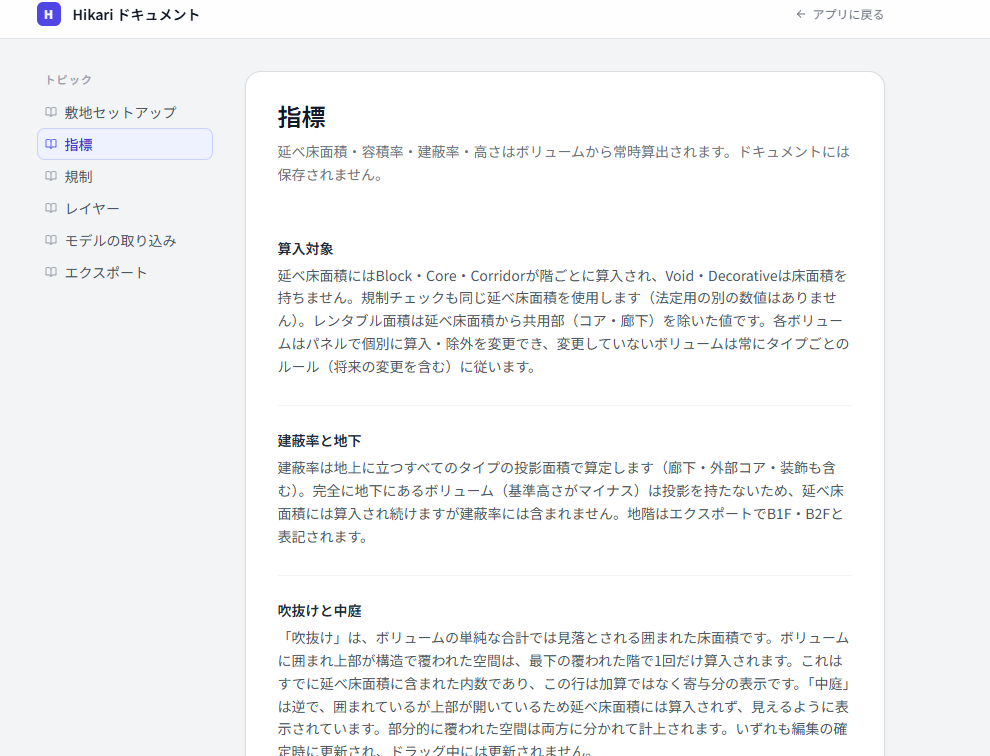Click paragraph starting 延べ床面積にはBlock・Core
Screen dimensions: 990x756
pyautogui.click(x=564, y=321)
